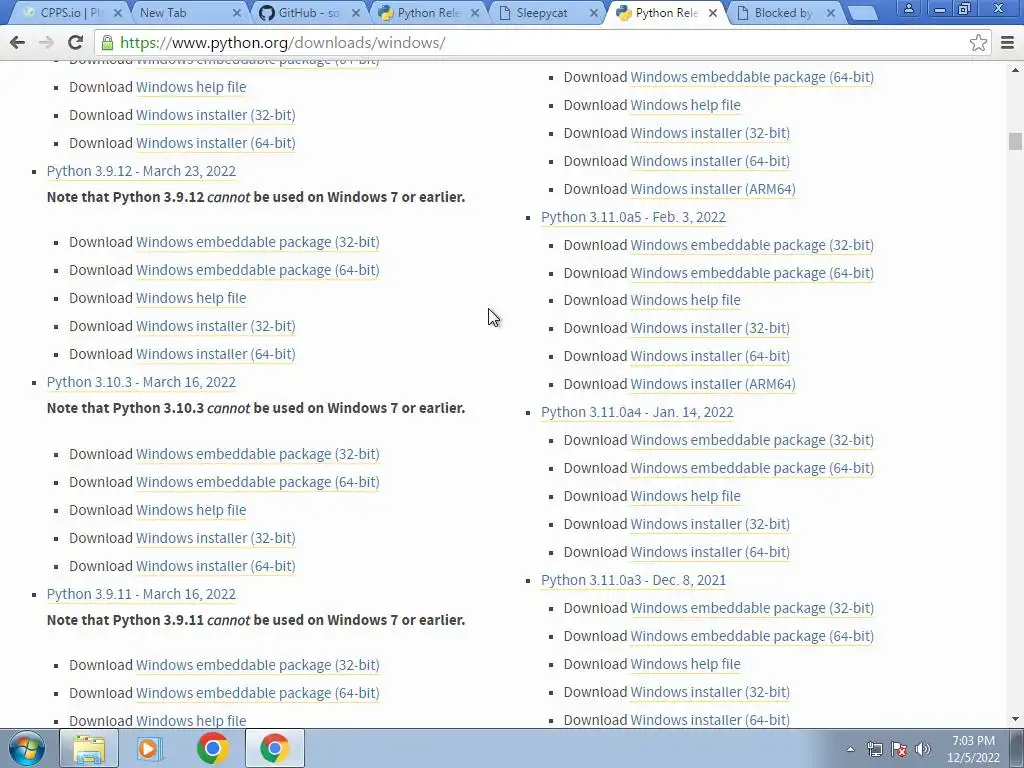Image resolution: width=1024 pixels, height=768 pixels.
Task: Reload the page with the refresh icon
Action: click(75, 42)
